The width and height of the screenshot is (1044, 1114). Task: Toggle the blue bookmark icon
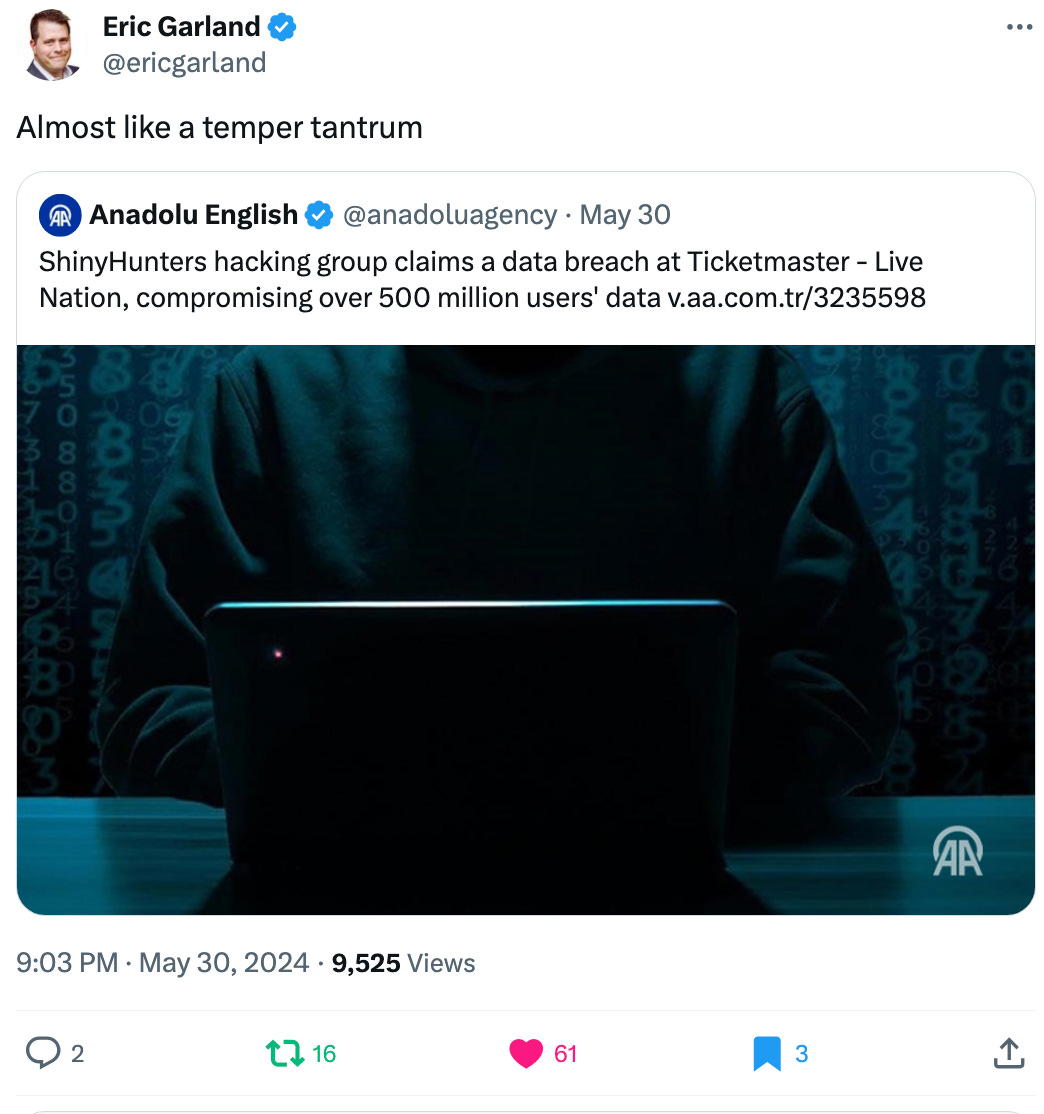point(767,1053)
